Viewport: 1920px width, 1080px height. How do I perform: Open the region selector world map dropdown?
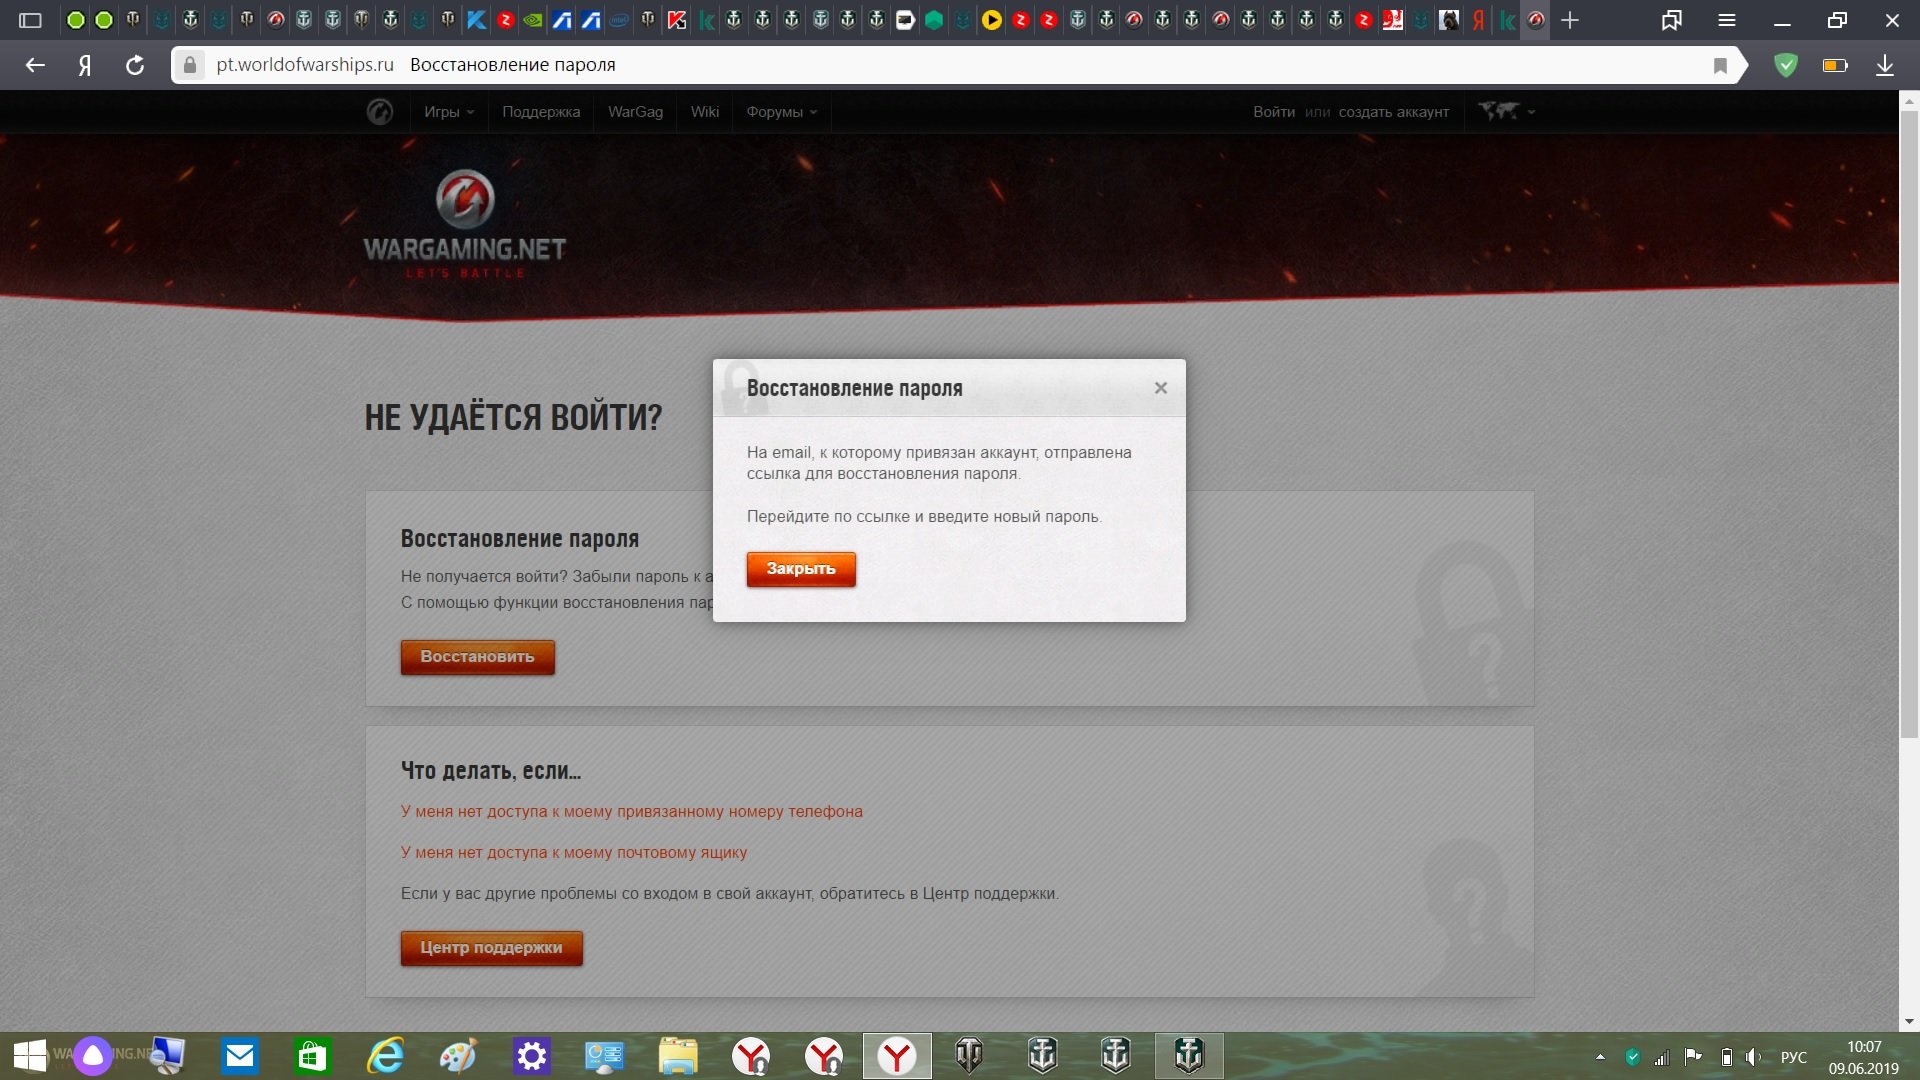tap(1506, 111)
